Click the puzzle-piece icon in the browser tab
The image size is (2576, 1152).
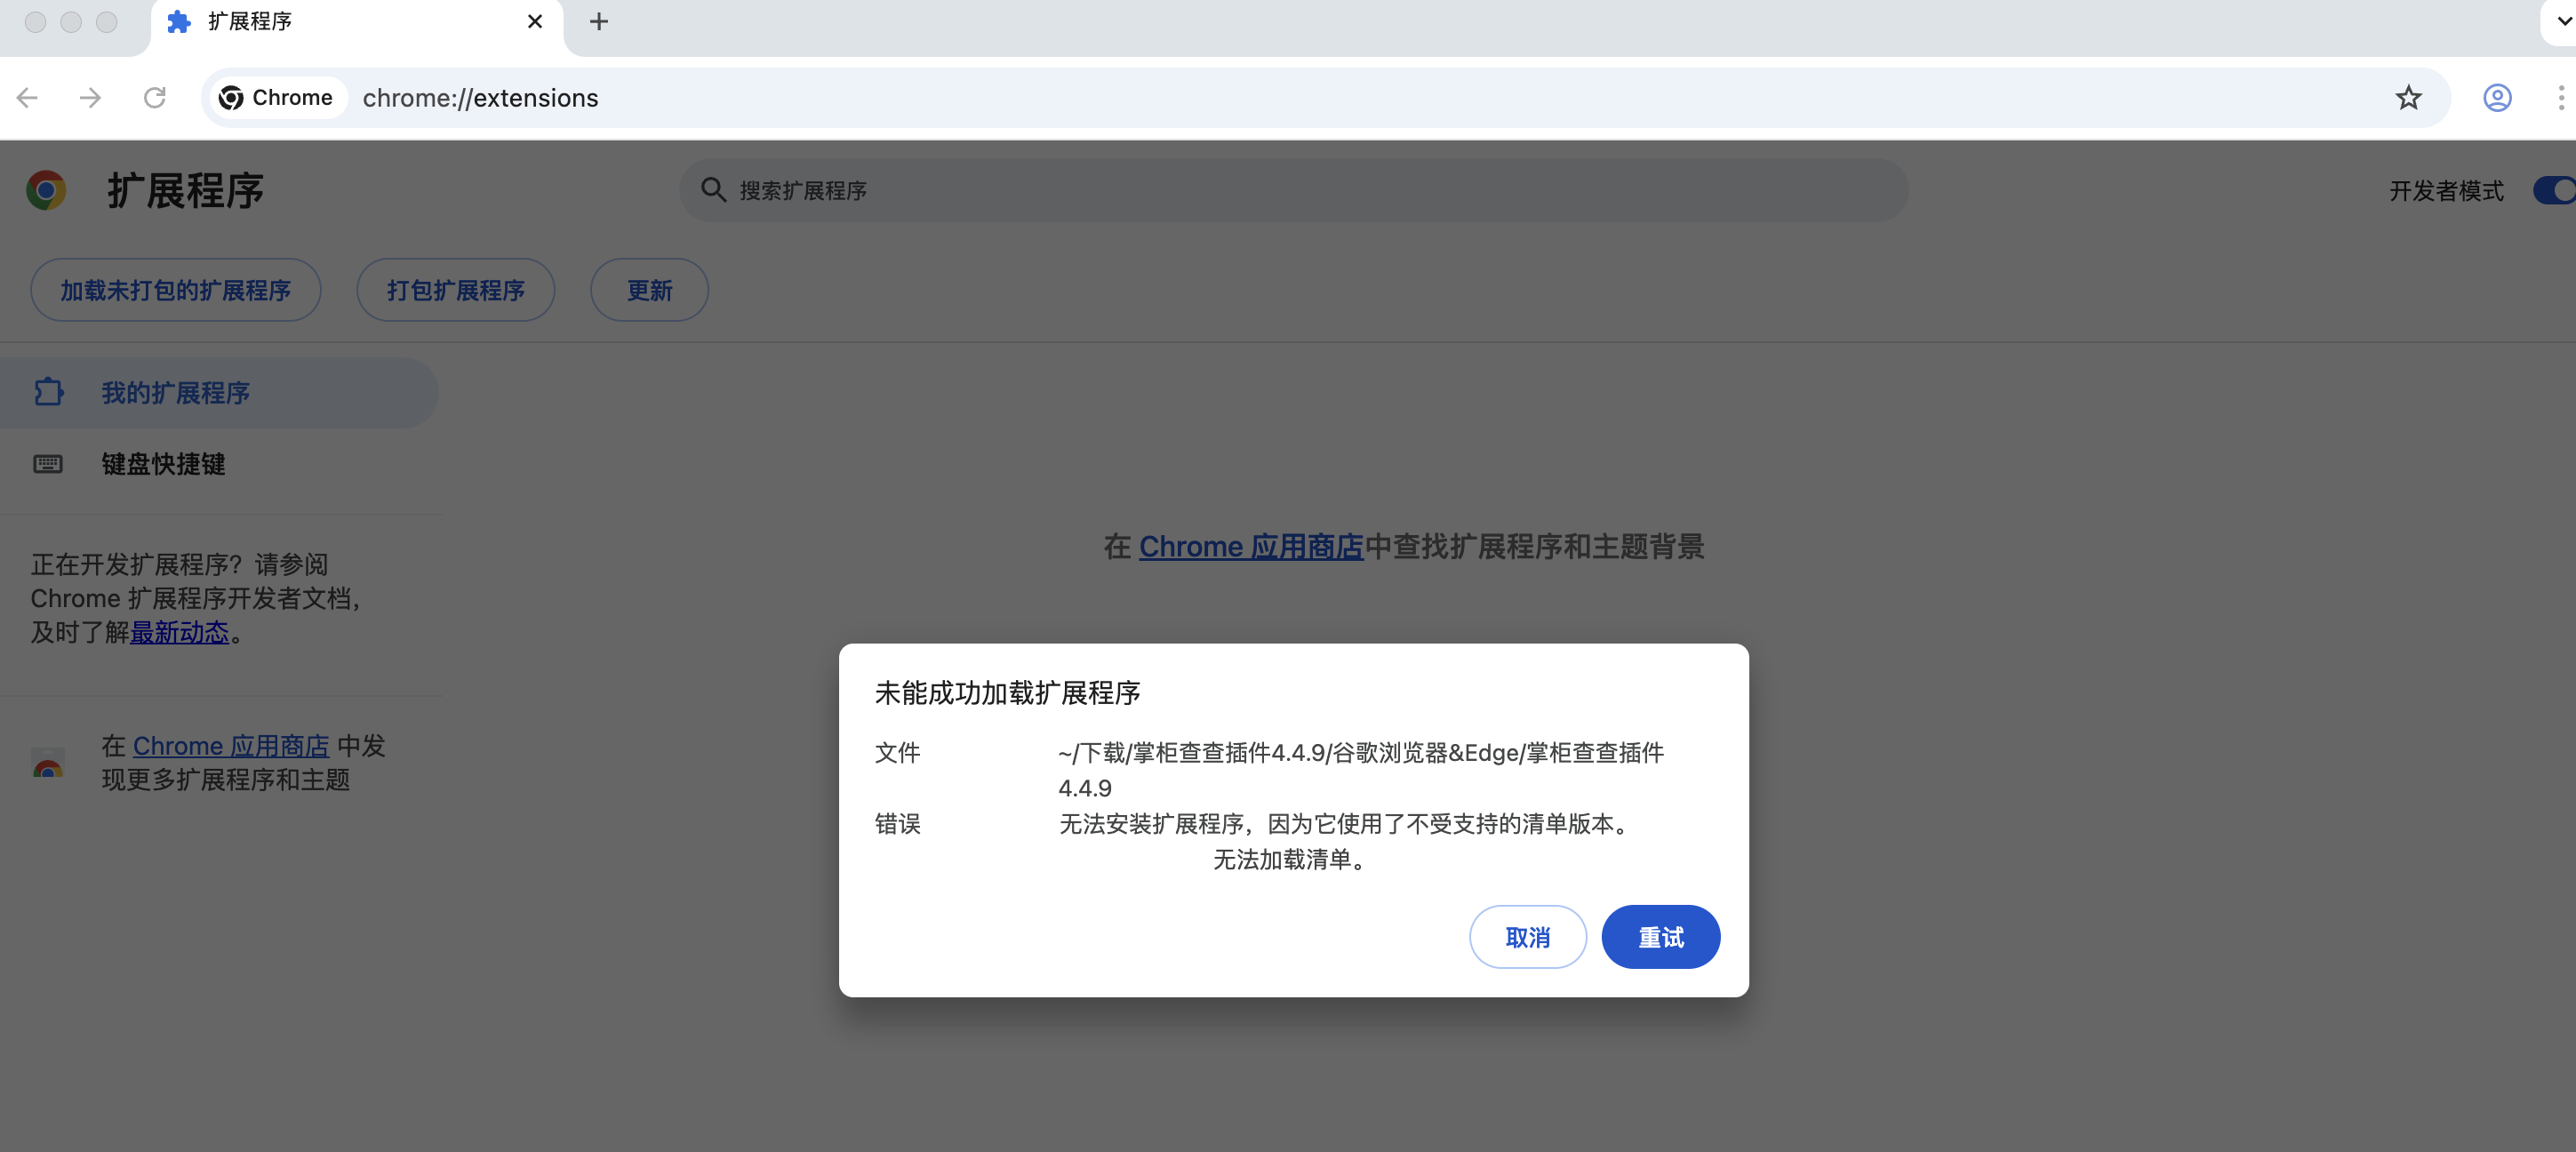[x=179, y=21]
